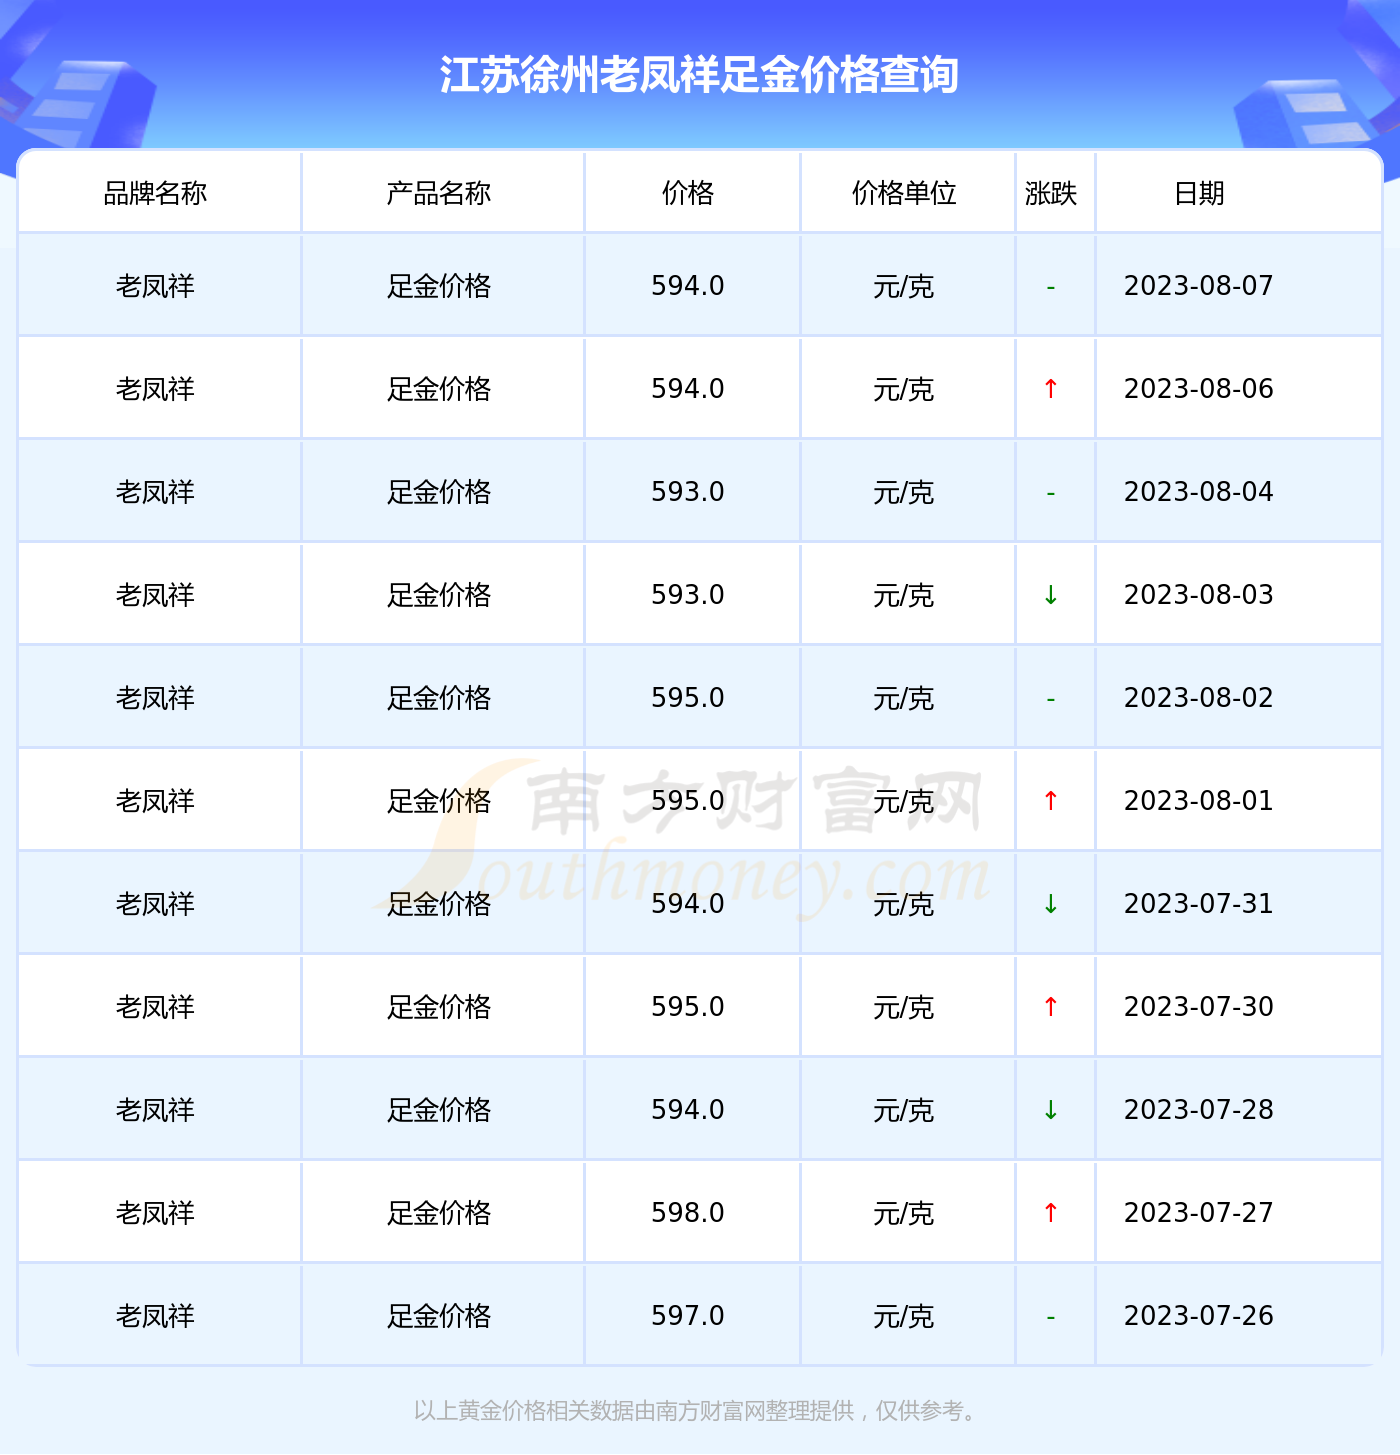Click the 价格单位 column header
The width and height of the screenshot is (1400, 1455).
tap(904, 193)
